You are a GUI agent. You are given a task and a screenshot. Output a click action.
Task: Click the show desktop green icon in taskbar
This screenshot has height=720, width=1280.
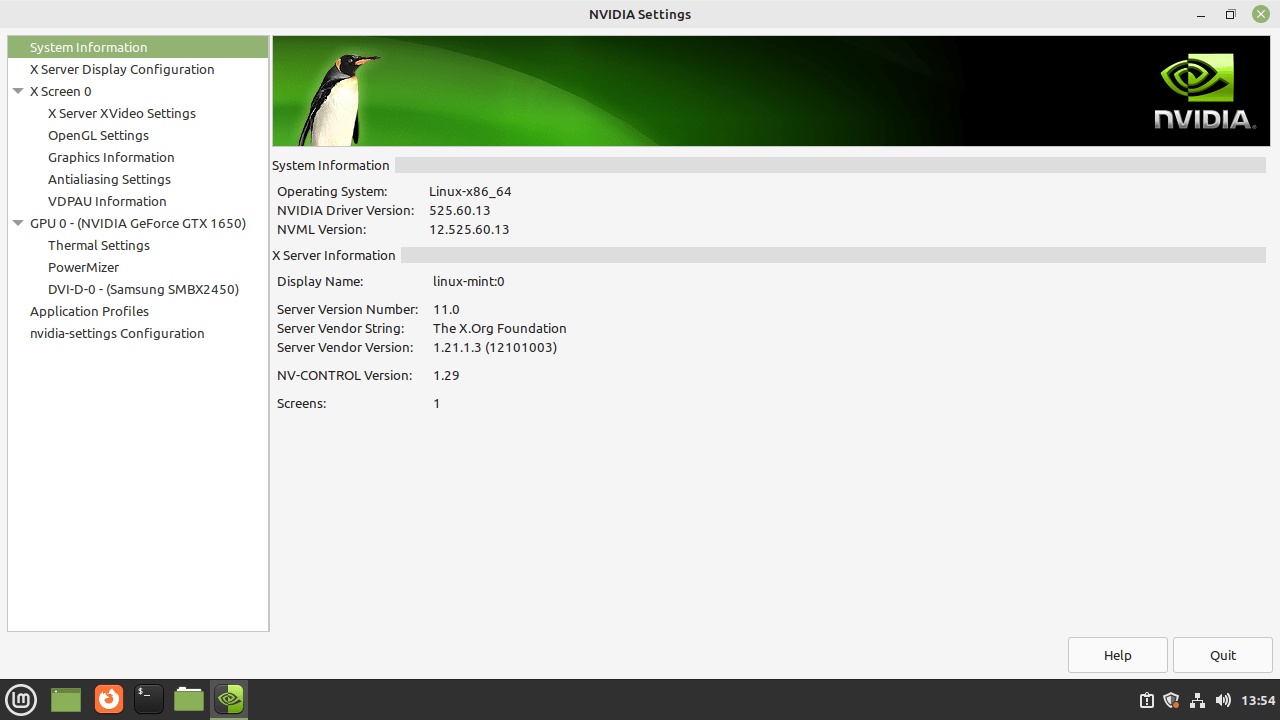pos(66,699)
